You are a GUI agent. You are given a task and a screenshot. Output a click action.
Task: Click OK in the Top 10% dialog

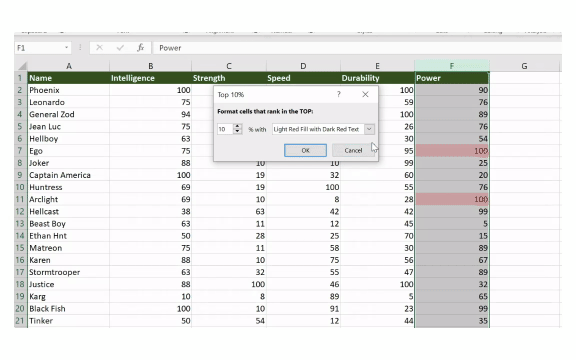(305, 150)
